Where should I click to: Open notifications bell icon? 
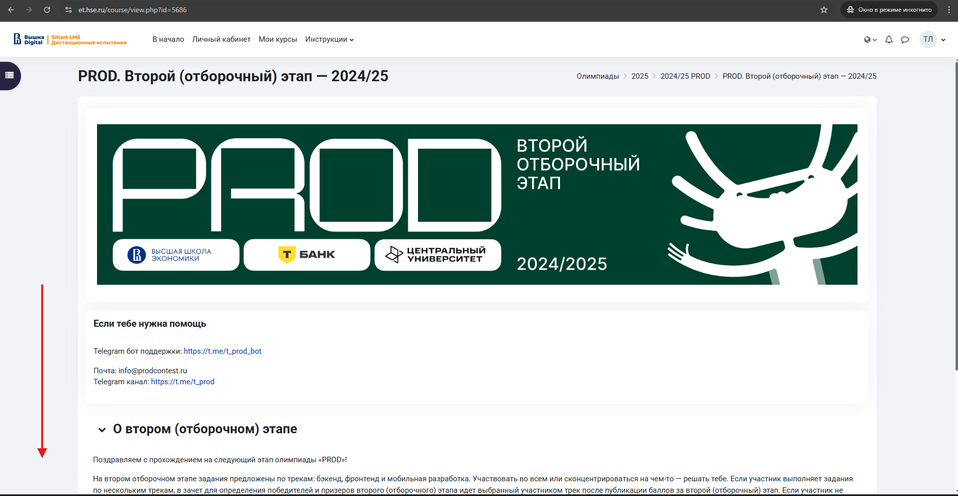pos(889,40)
